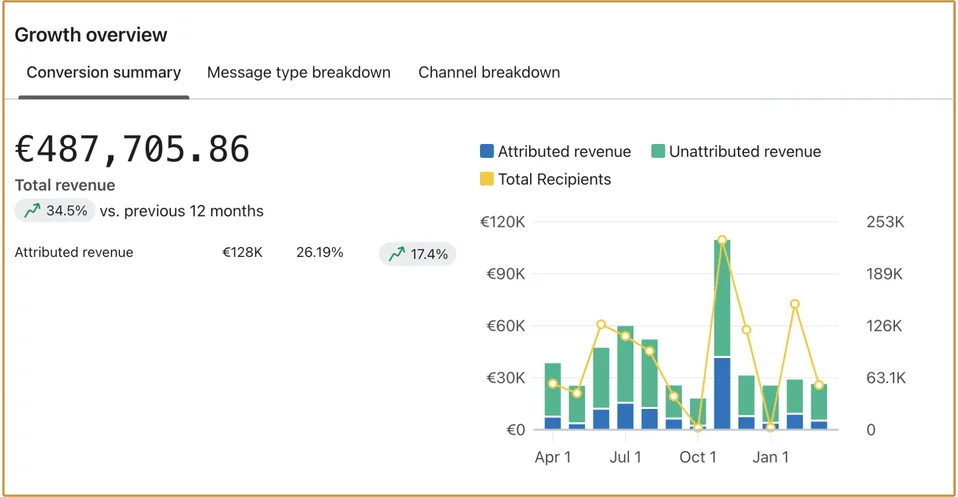Click the €487,705.86 total revenue figure

[x=133, y=150]
